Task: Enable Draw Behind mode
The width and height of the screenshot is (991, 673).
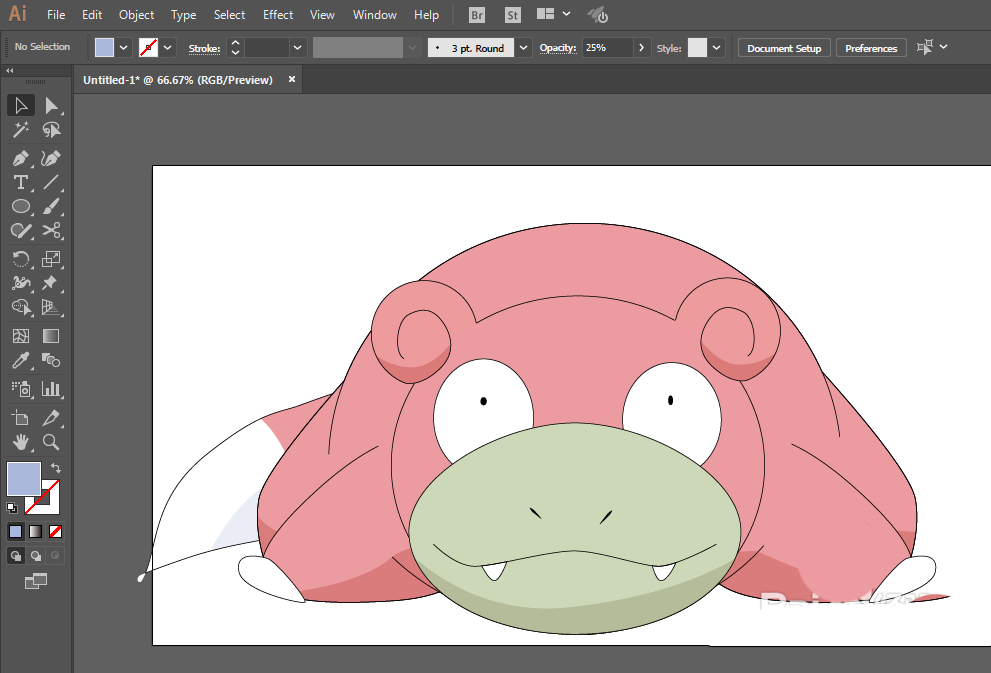Action: (35, 555)
